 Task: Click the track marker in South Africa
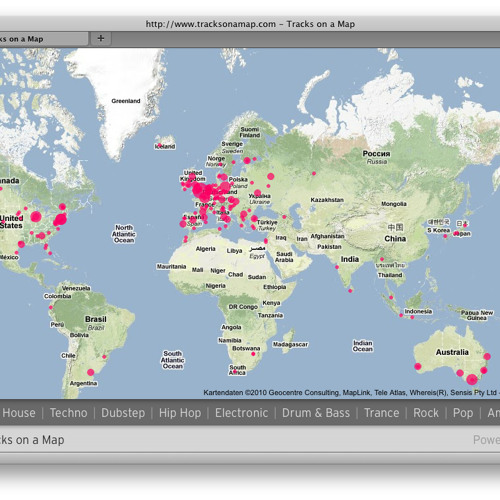click(235, 371)
